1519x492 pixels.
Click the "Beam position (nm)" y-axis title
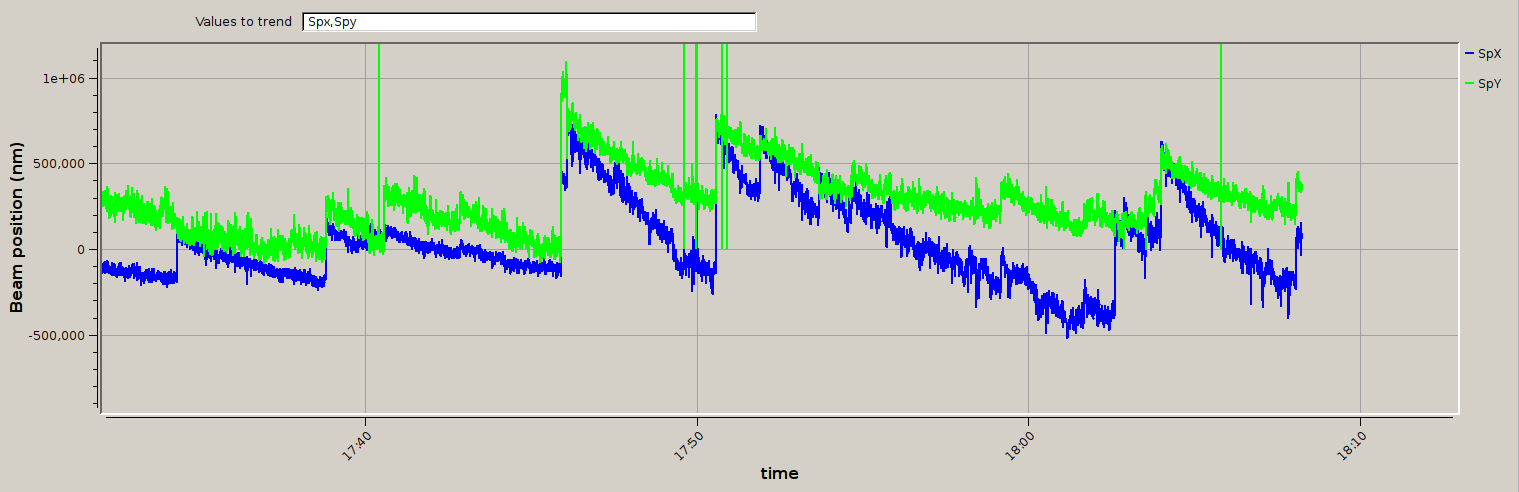17,228
